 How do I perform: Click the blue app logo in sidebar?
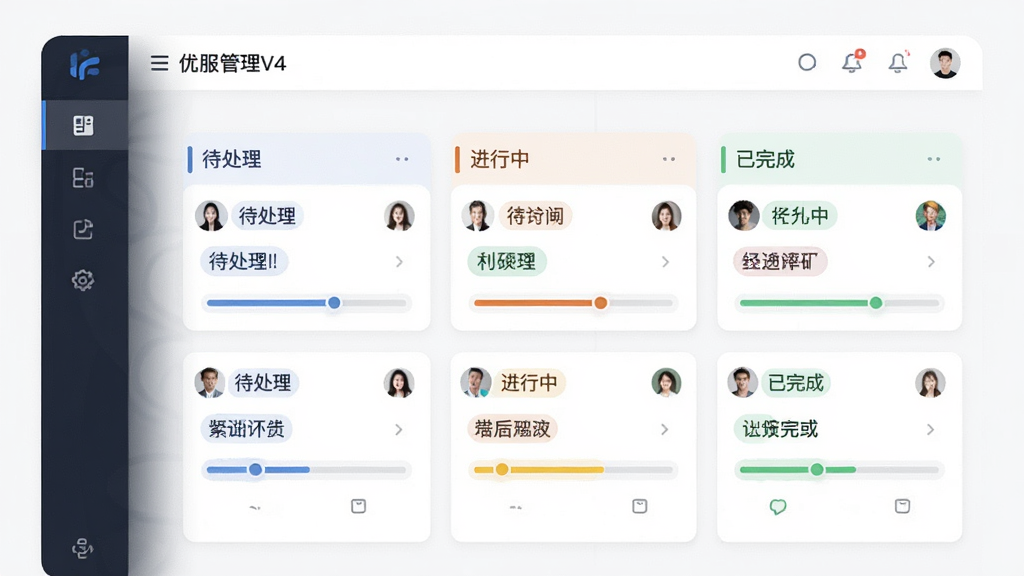tap(85, 65)
